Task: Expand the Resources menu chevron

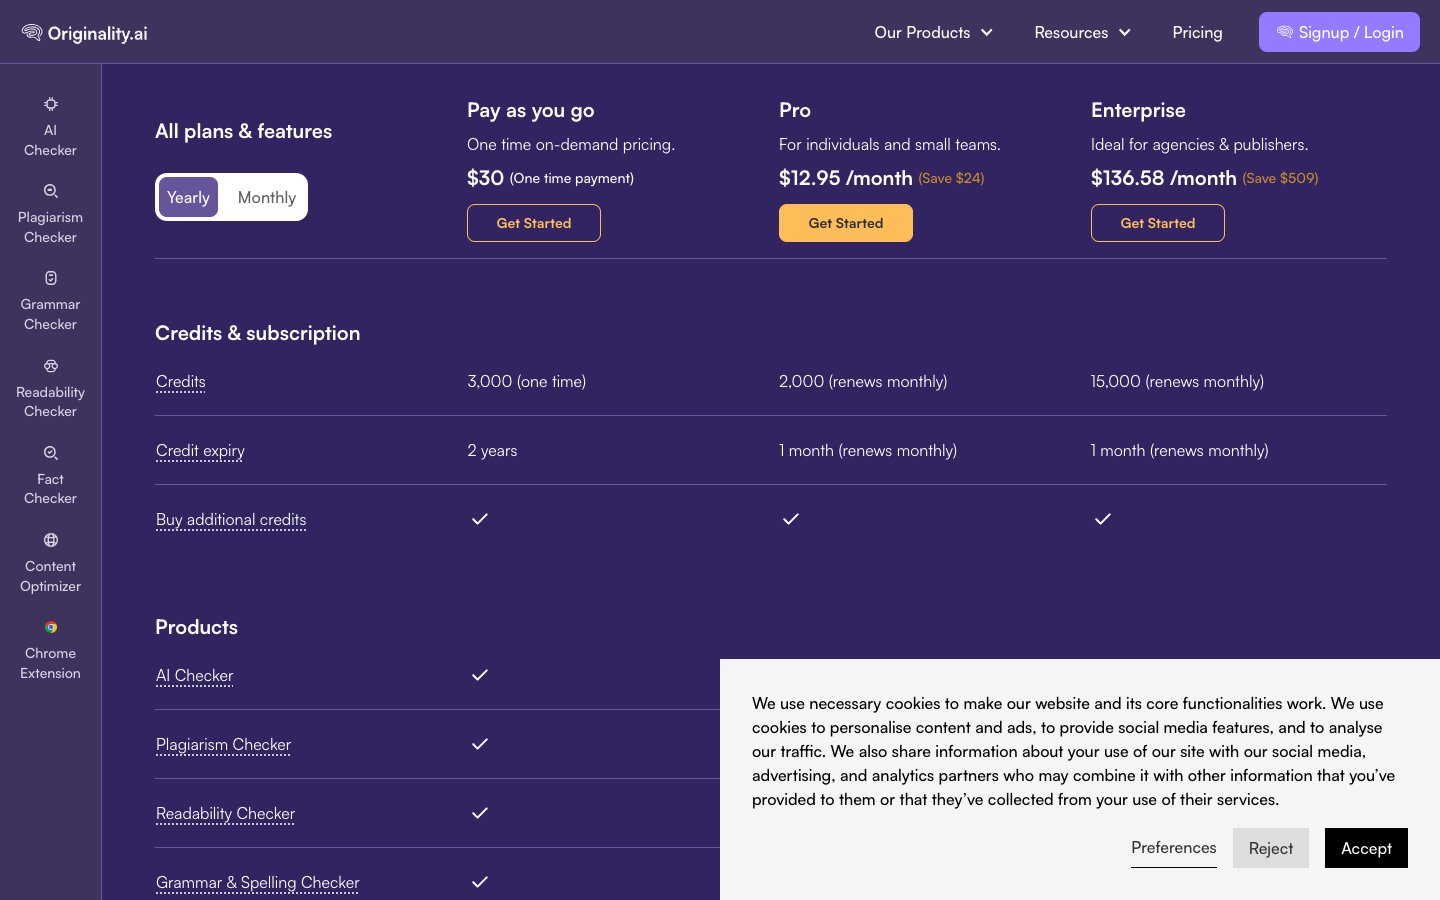Action: (x=1125, y=33)
